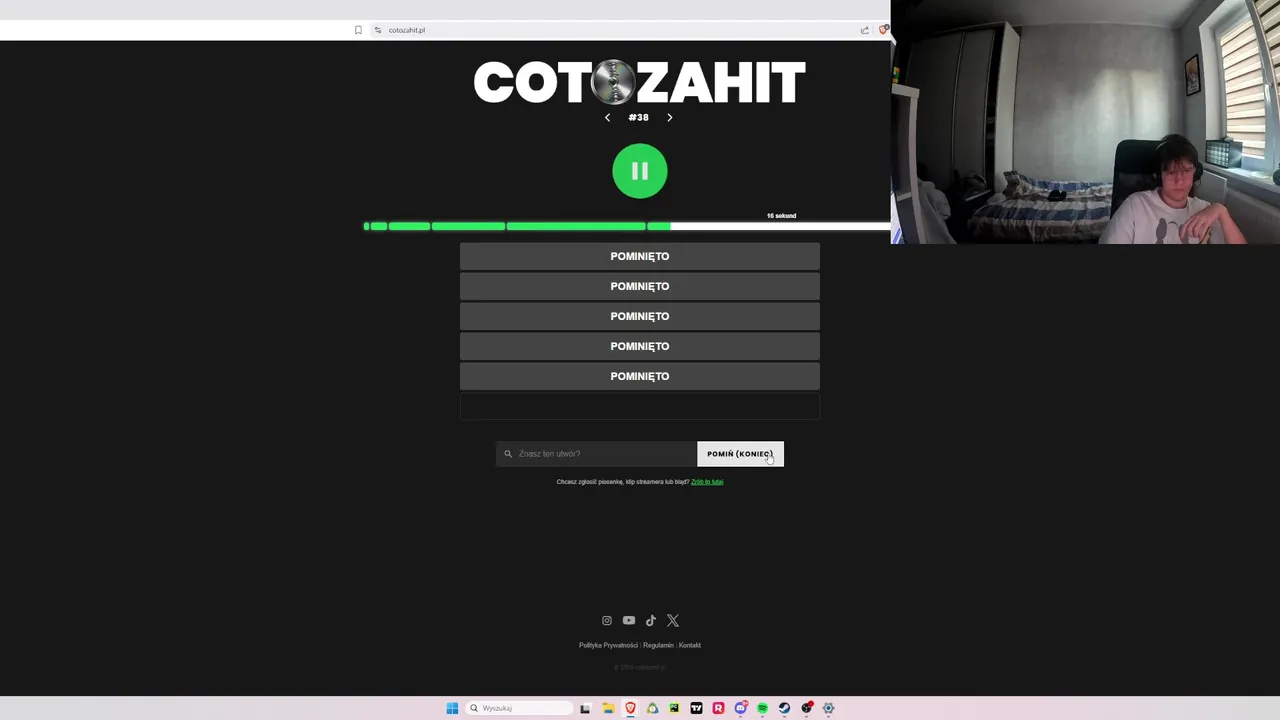Click the Brave browser taskbar icon
This screenshot has height=720, width=1280.
[630, 708]
